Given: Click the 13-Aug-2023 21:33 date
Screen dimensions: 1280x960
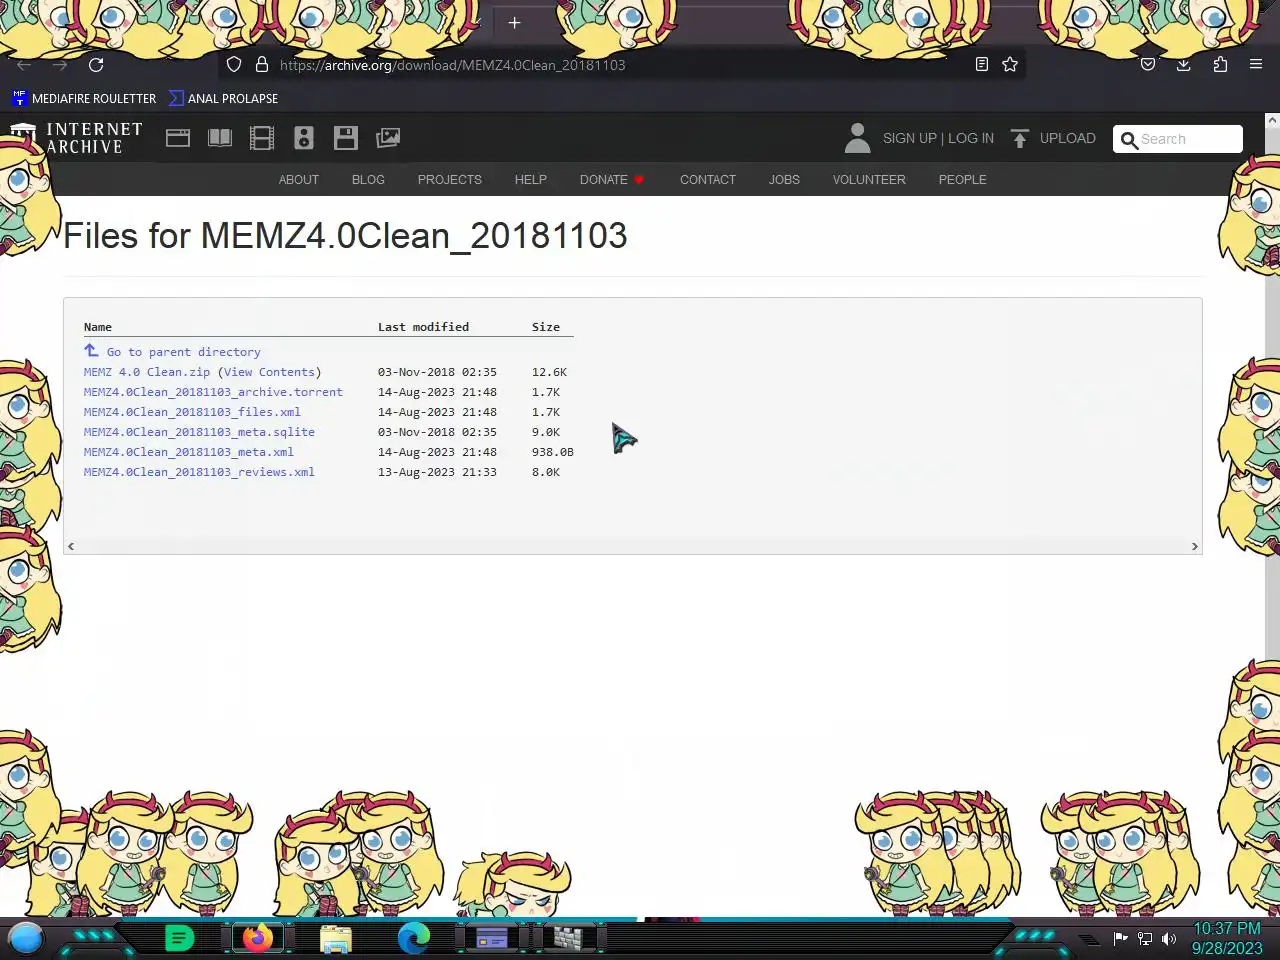Looking at the screenshot, I should coord(437,472).
